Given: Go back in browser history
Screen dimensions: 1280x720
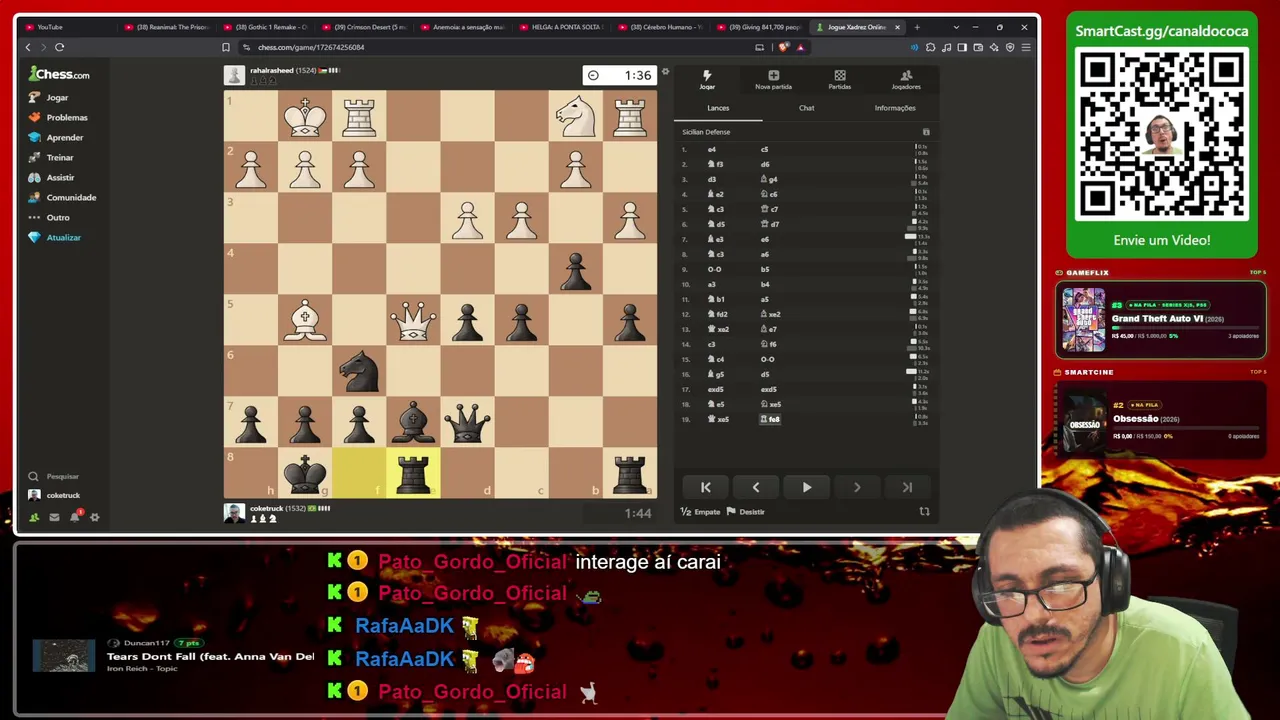Looking at the screenshot, I should click(x=28, y=47).
